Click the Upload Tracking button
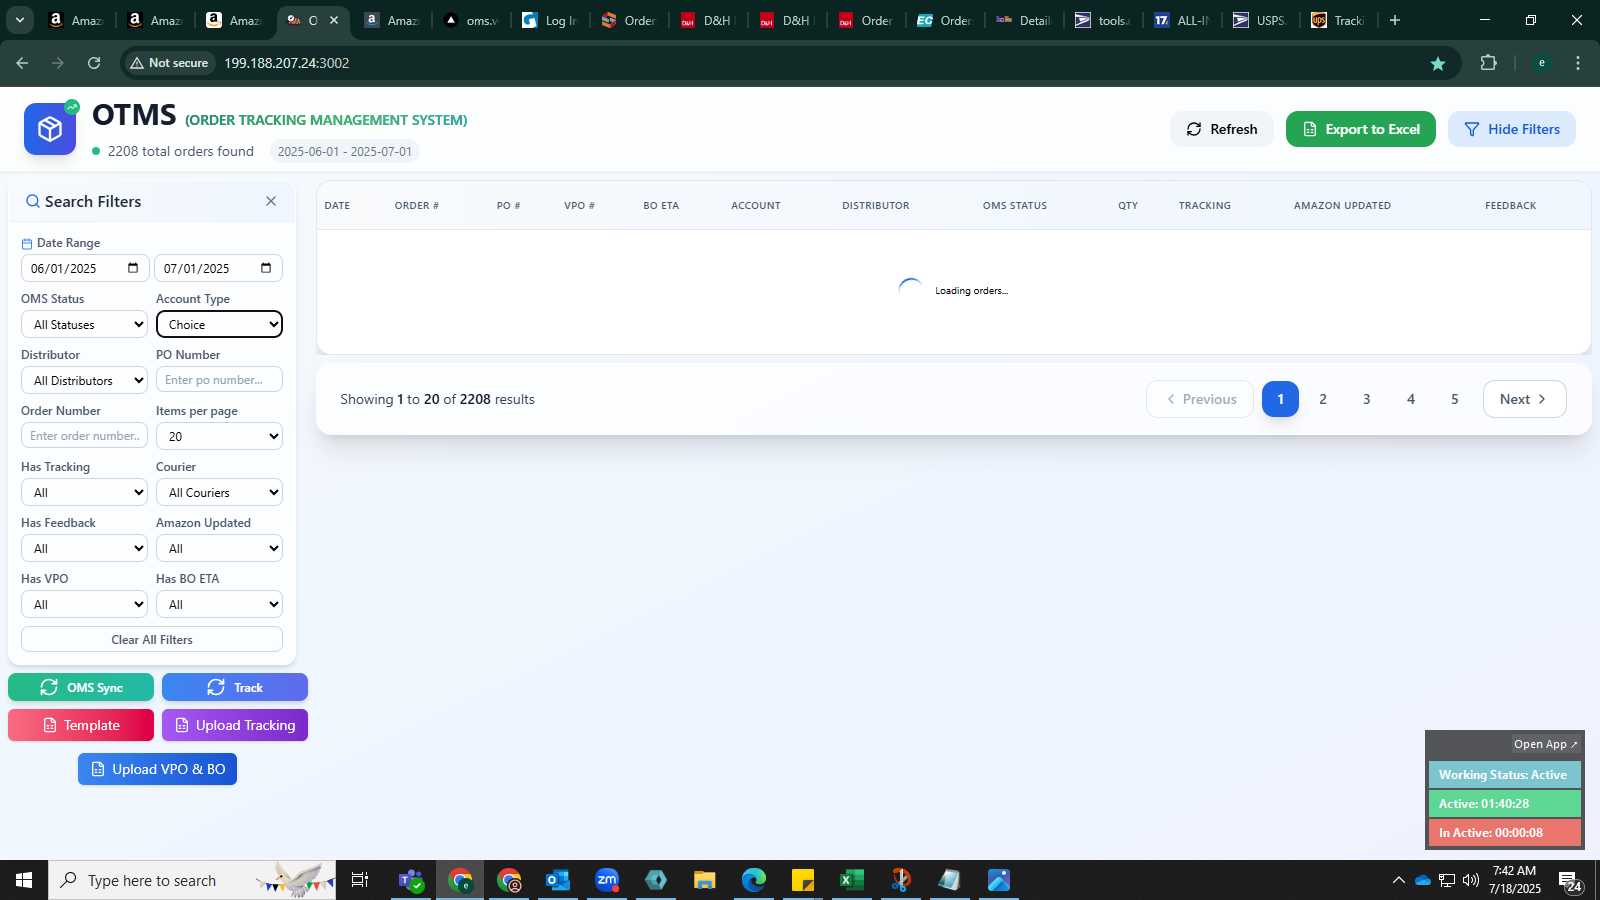1600x900 pixels. tap(235, 725)
